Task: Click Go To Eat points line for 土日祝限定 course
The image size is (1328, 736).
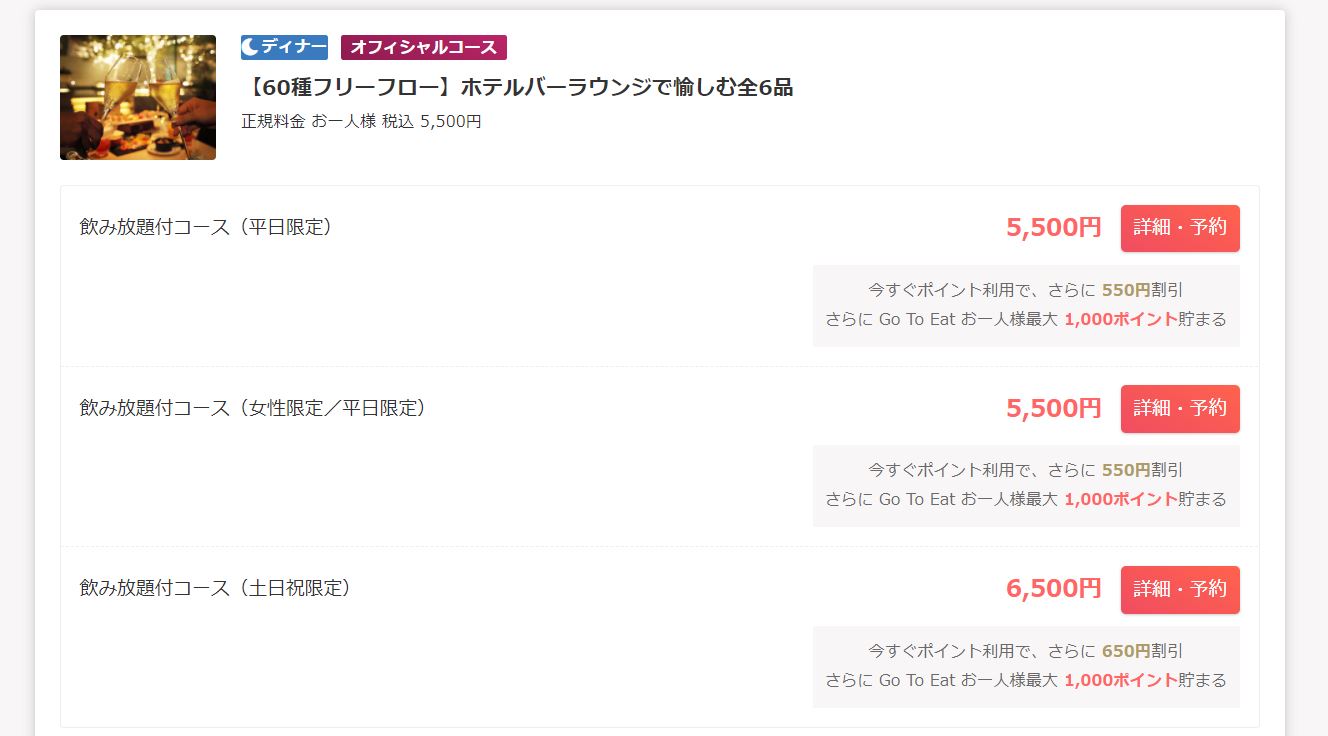Action: point(1025,680)
